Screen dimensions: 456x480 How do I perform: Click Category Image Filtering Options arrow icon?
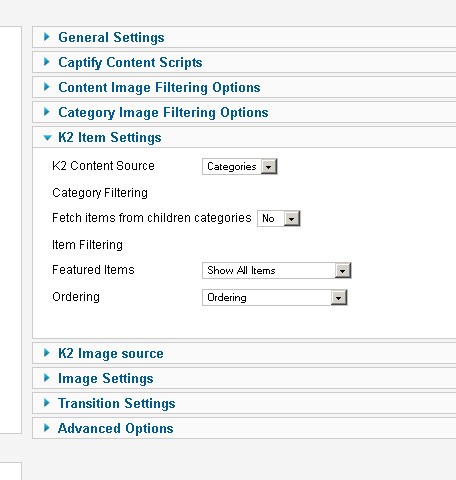pyautogui.click(x=47, y=112)
